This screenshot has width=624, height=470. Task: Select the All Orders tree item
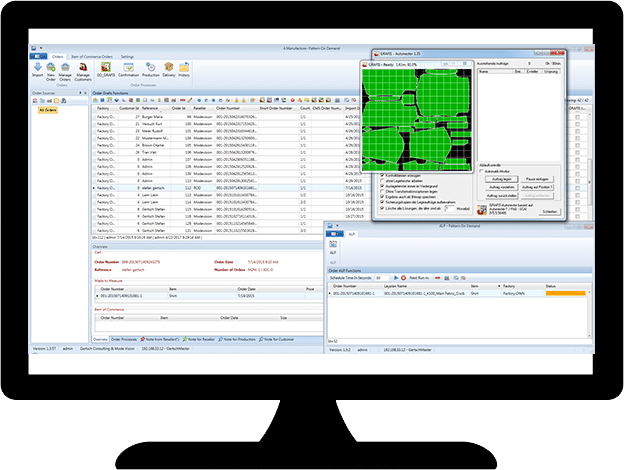click(x=48, y=110)
